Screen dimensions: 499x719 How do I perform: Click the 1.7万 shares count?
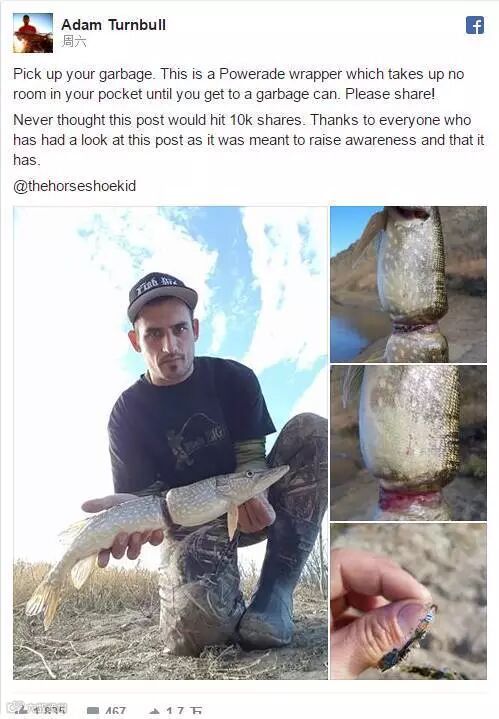pos(183,712)
